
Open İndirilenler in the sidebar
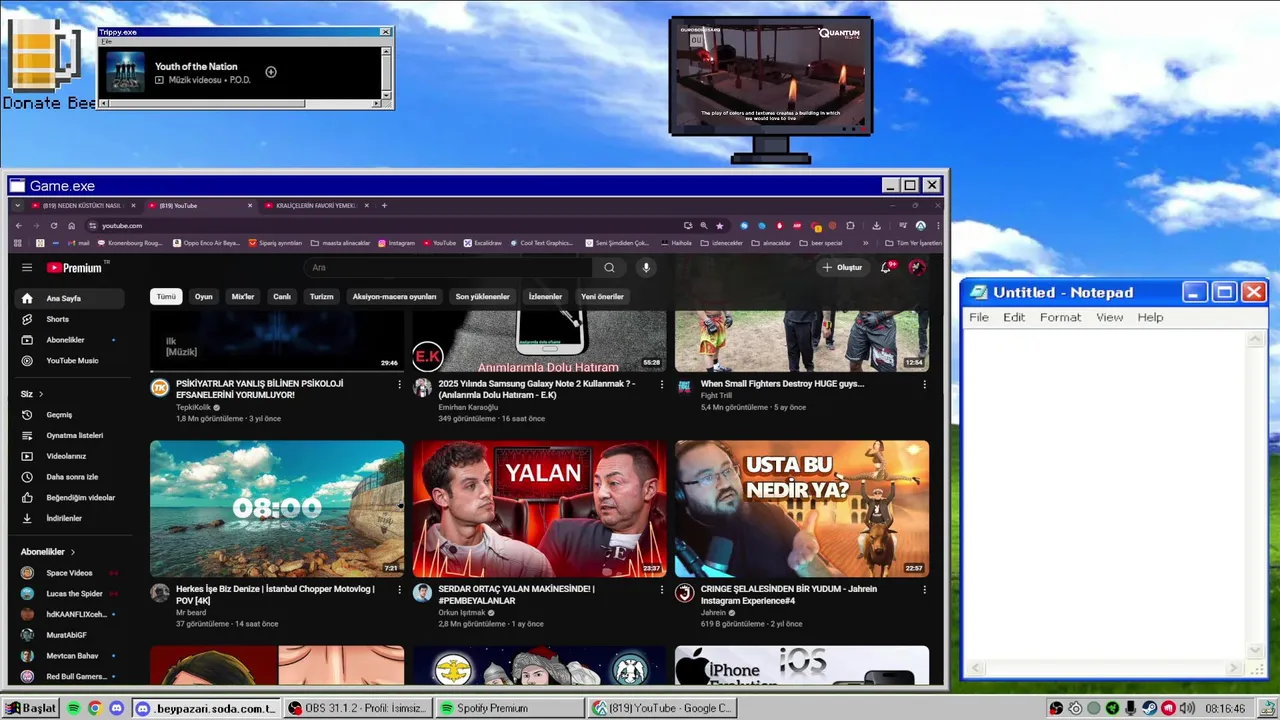(x=68, y=519)
